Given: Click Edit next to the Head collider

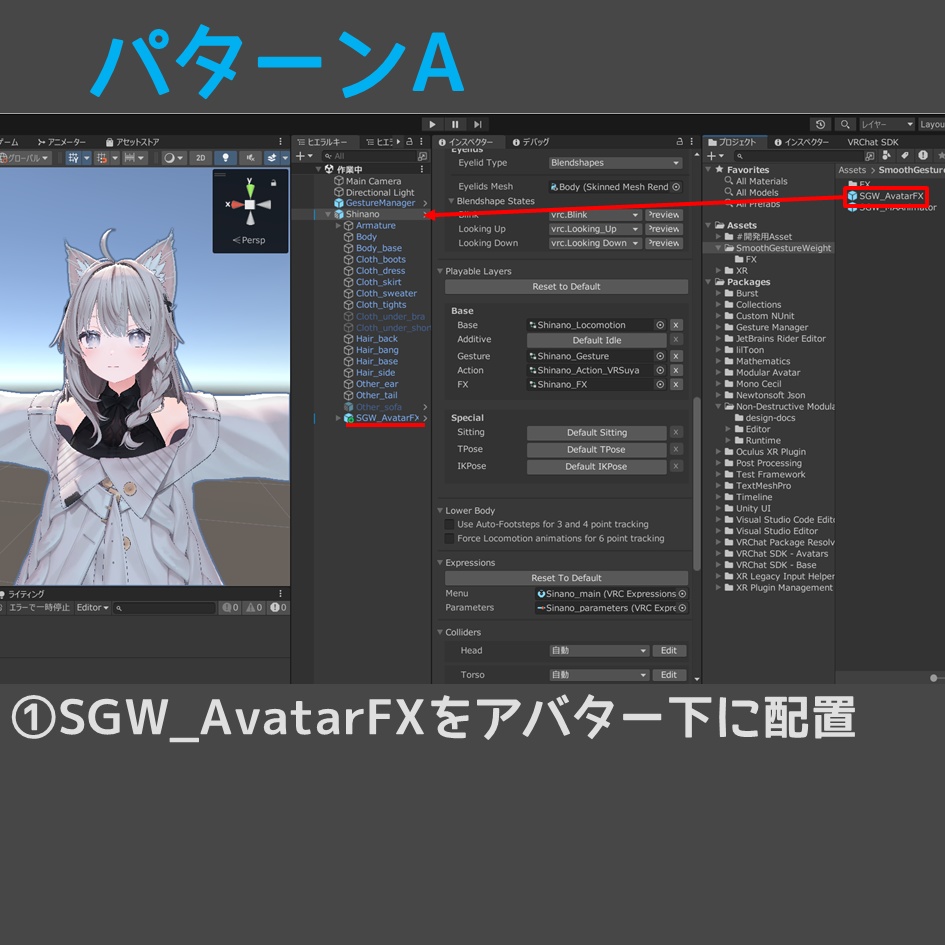Looking at the screenshot, I should pos(669,650).
